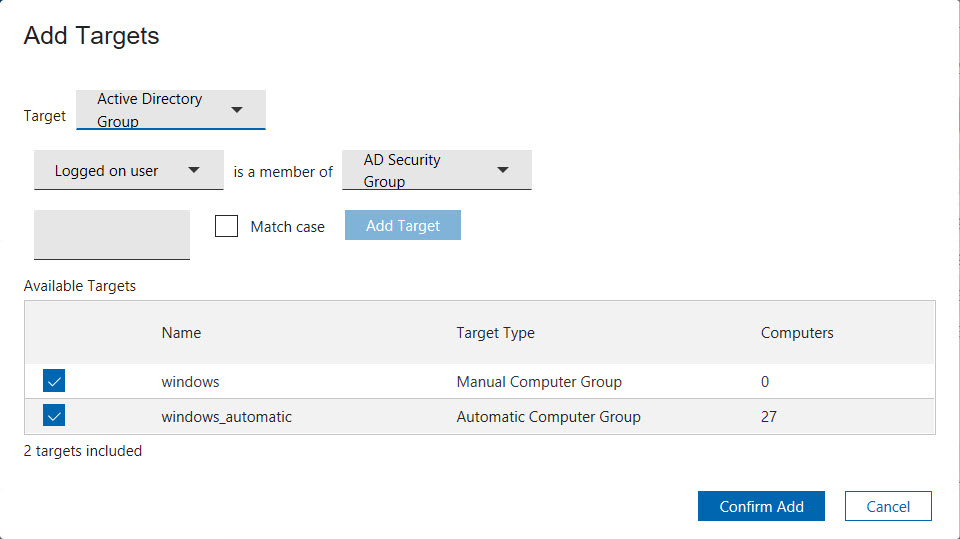Click the 'Match case' label

[287, 227]
